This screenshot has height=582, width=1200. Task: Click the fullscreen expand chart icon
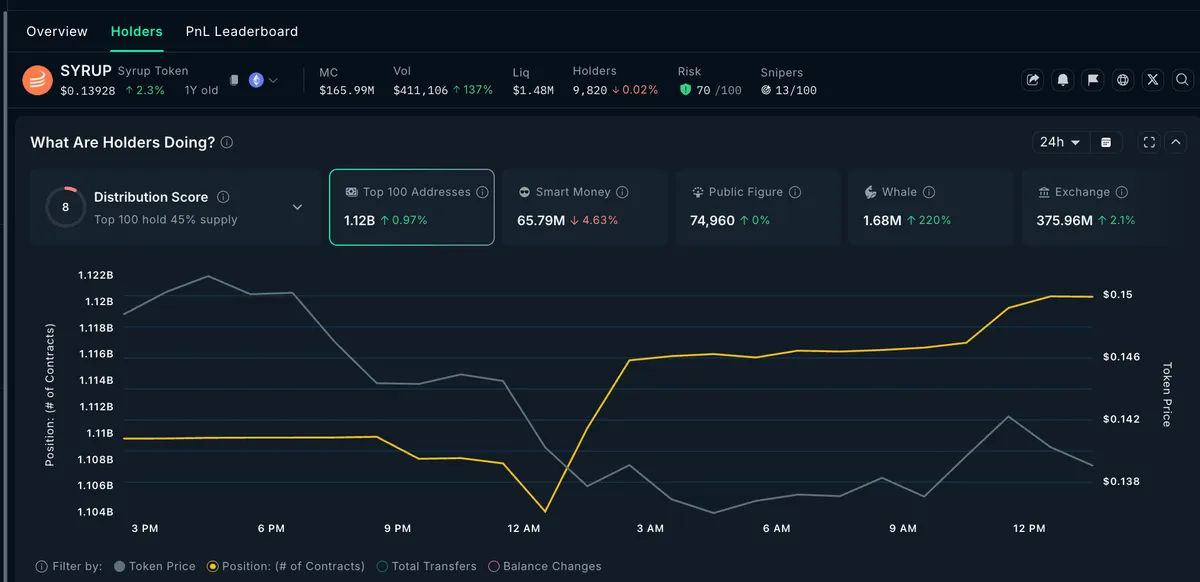(x=1149, y=143)
